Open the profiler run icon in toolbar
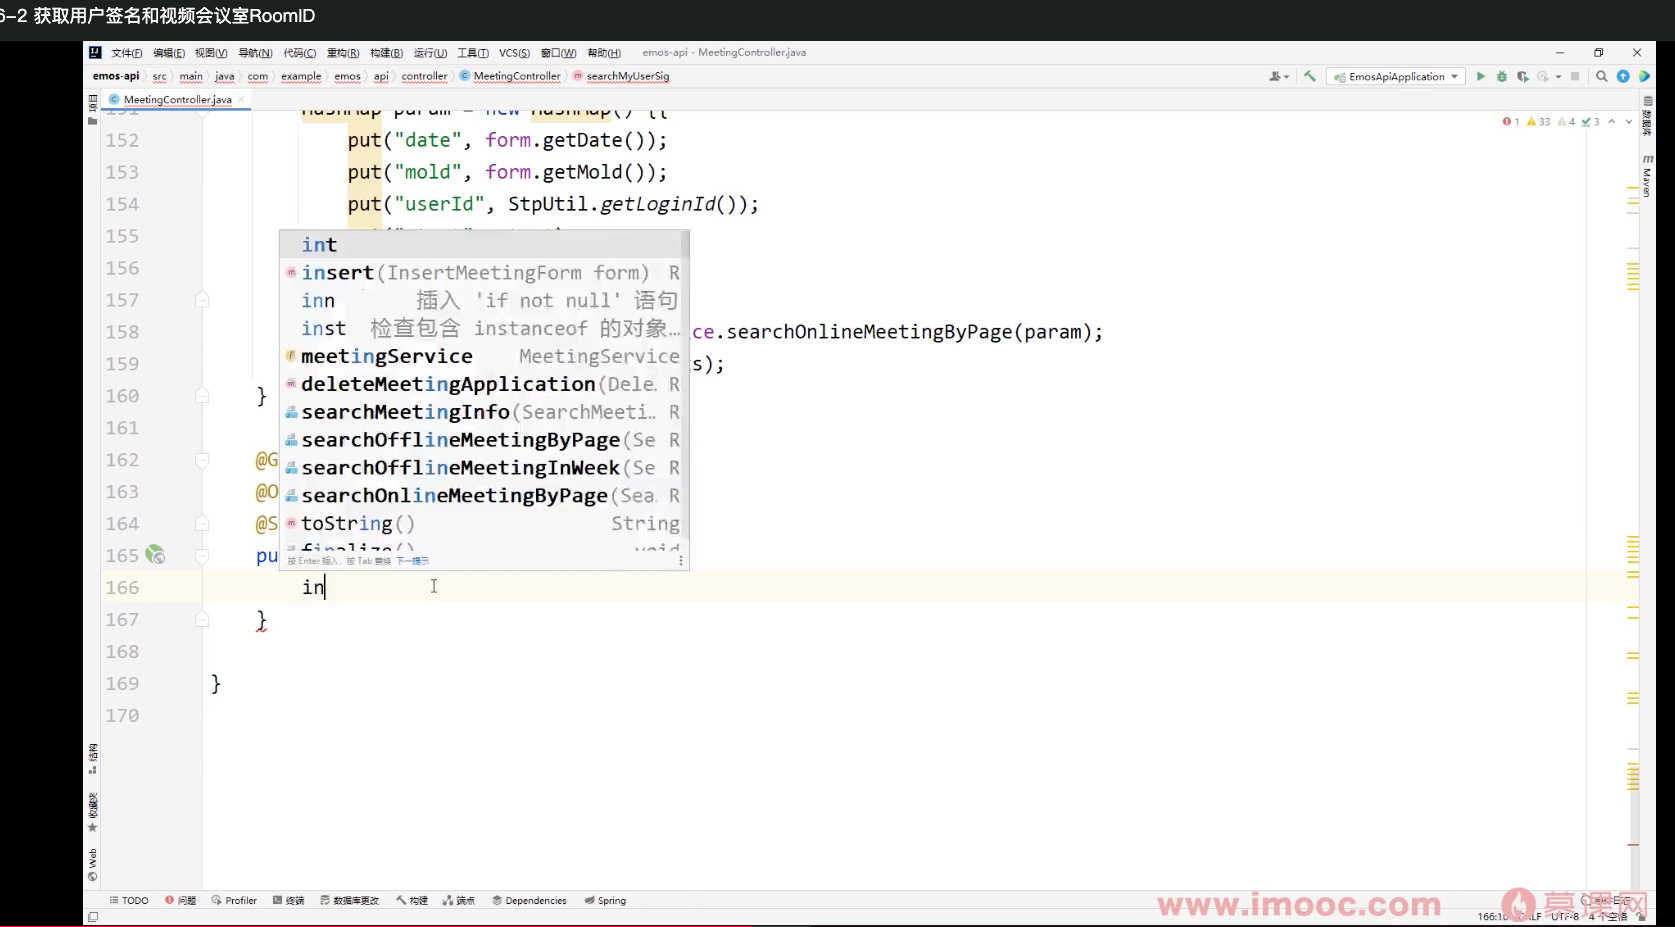Image resolution: width=1675 pixels, height=927 pixels. (x=1543, y=76)
